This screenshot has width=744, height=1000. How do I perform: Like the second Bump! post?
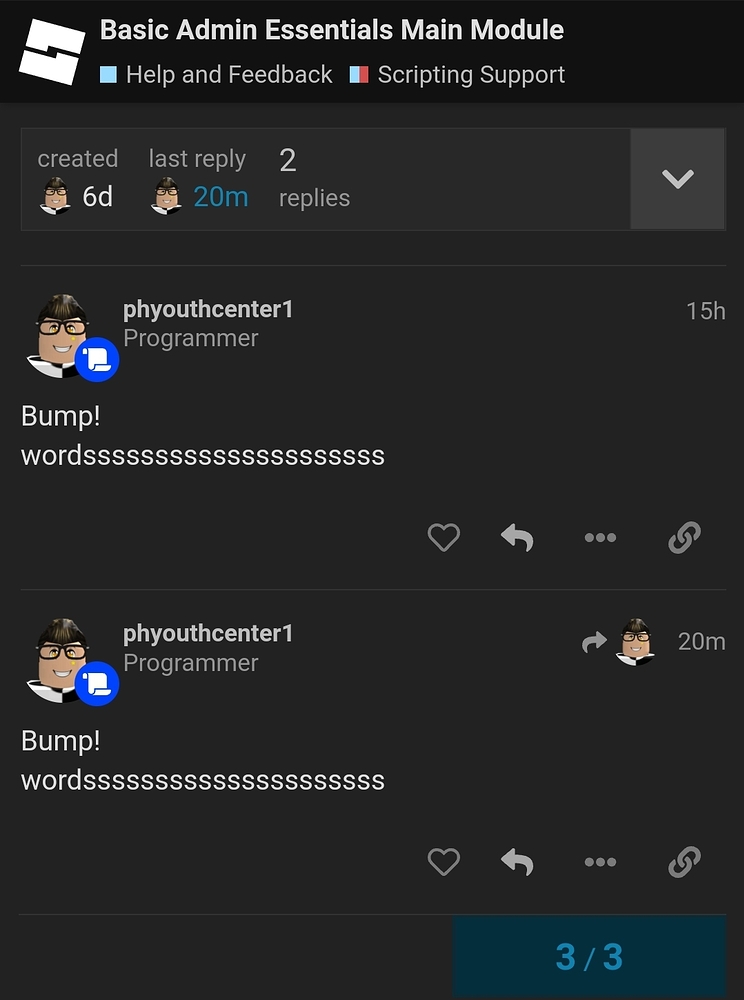(x=443, y=862)
